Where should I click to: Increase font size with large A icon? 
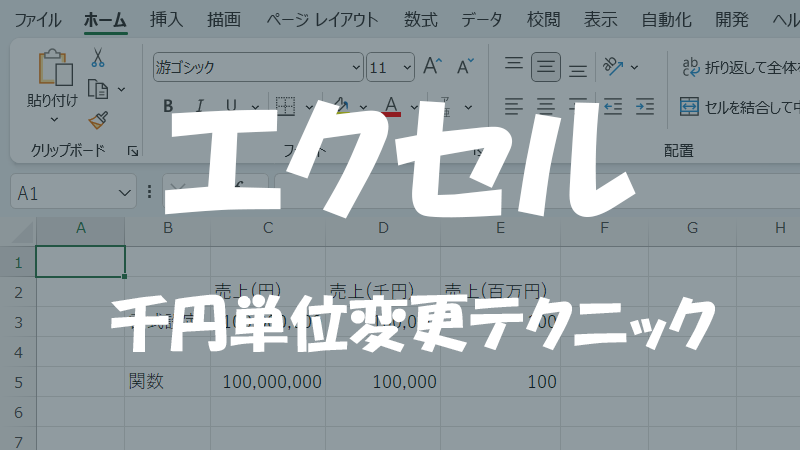[432, 67]
